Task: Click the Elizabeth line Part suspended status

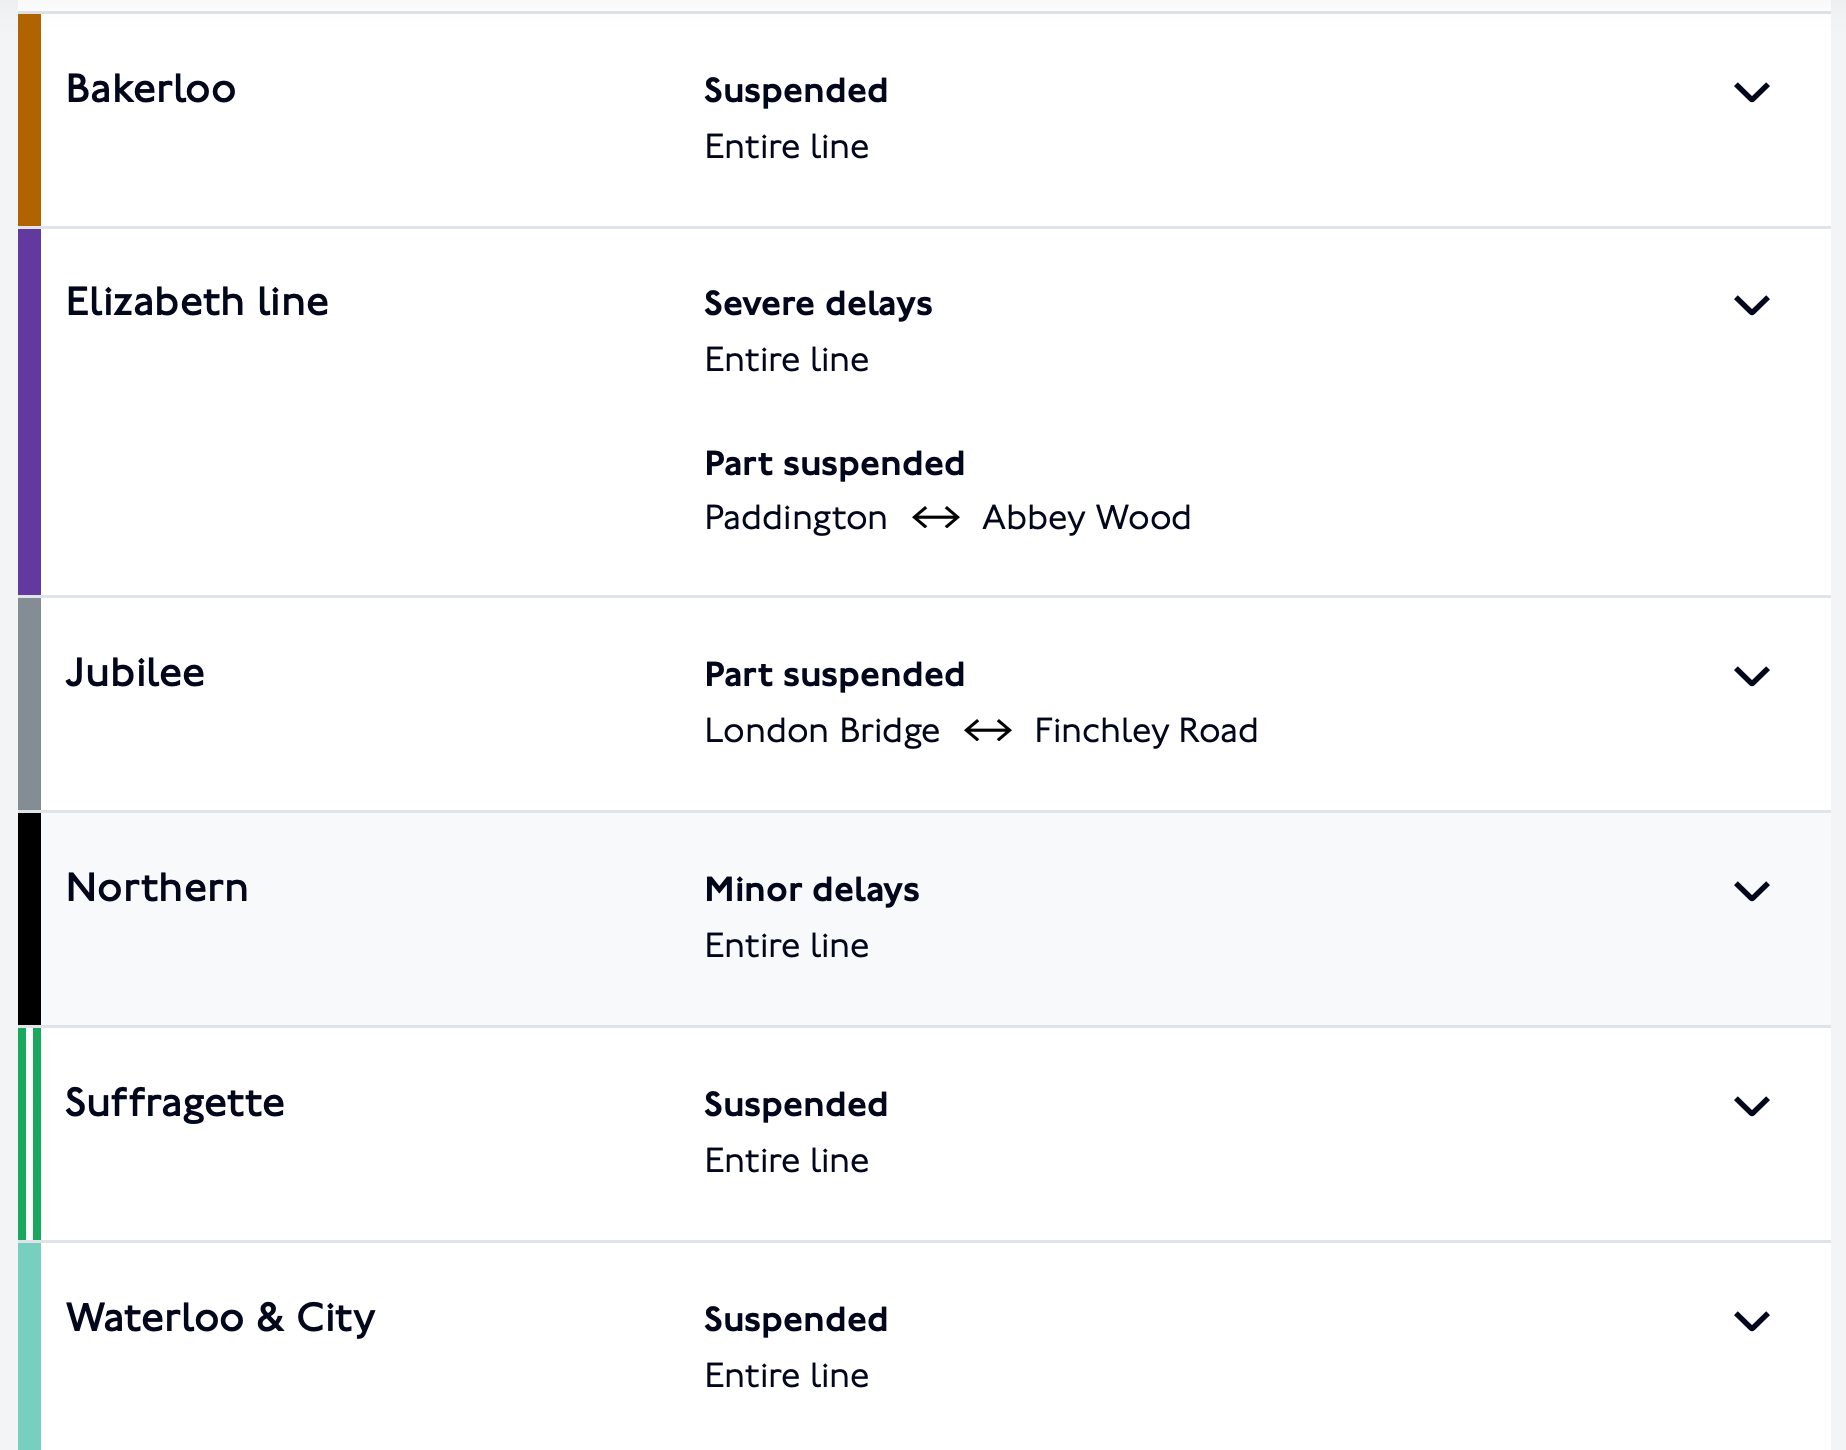Action: tap(835, 464)
